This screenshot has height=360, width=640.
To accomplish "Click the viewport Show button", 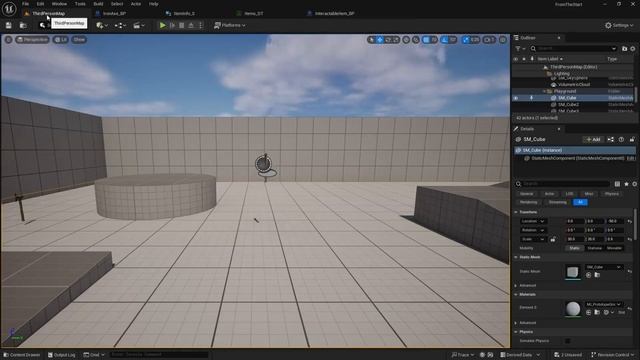I will [x=79, y=40].
